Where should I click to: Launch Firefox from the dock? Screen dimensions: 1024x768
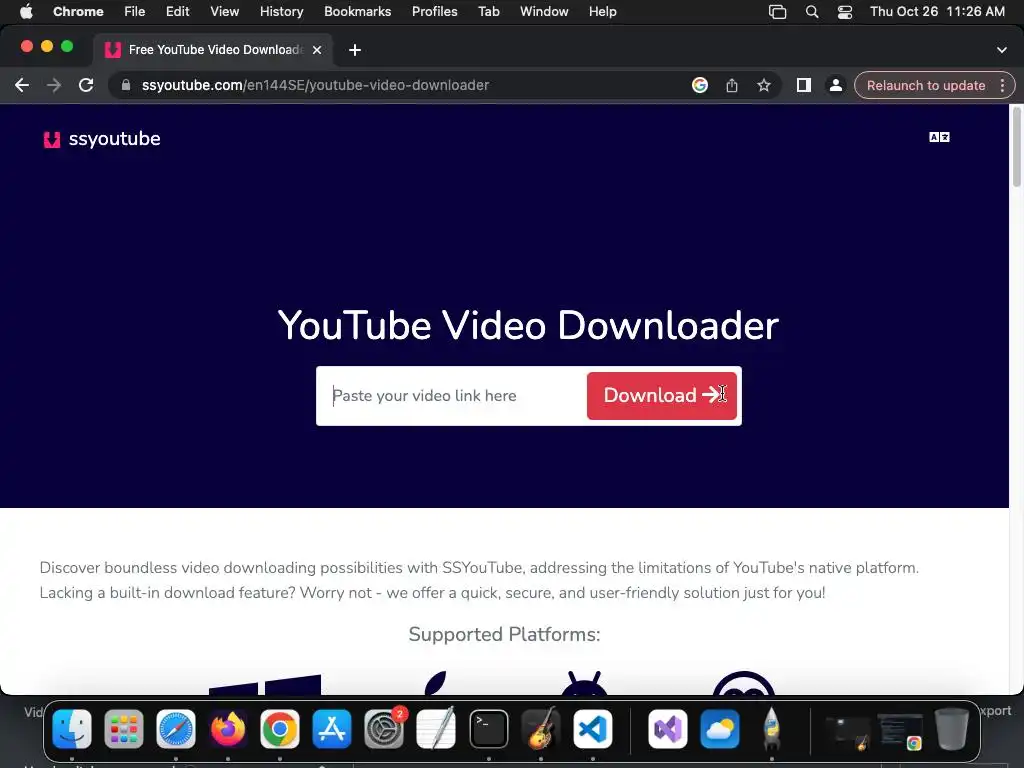coord(228,729)
